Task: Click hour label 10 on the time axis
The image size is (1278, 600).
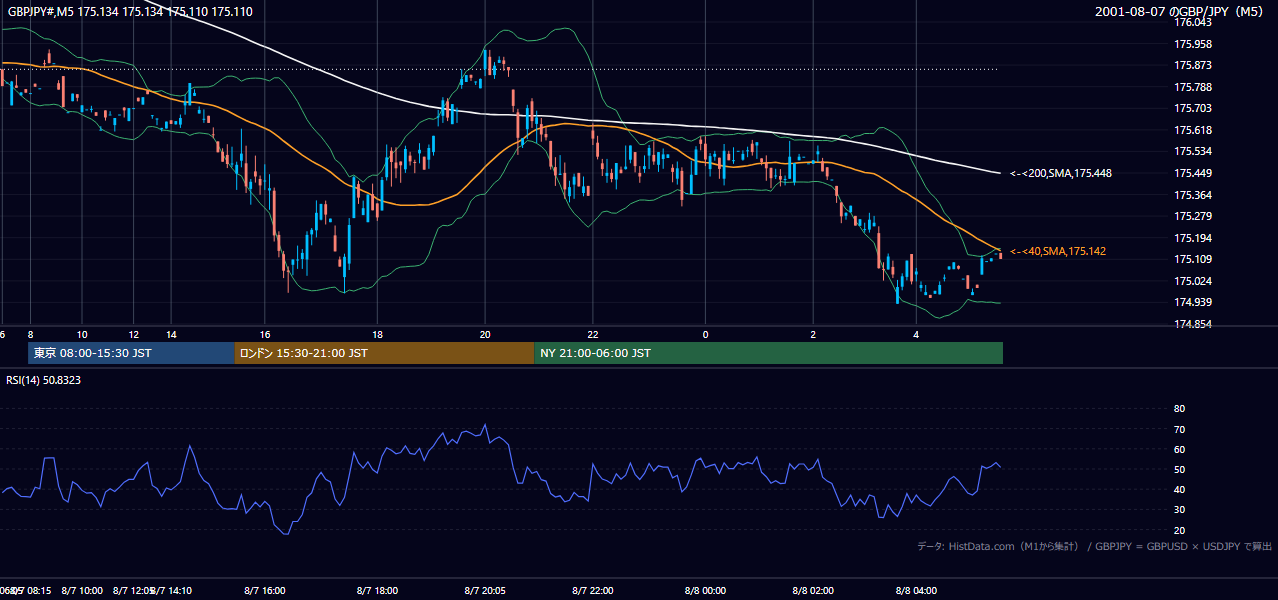Action: (x=82, y=334)
